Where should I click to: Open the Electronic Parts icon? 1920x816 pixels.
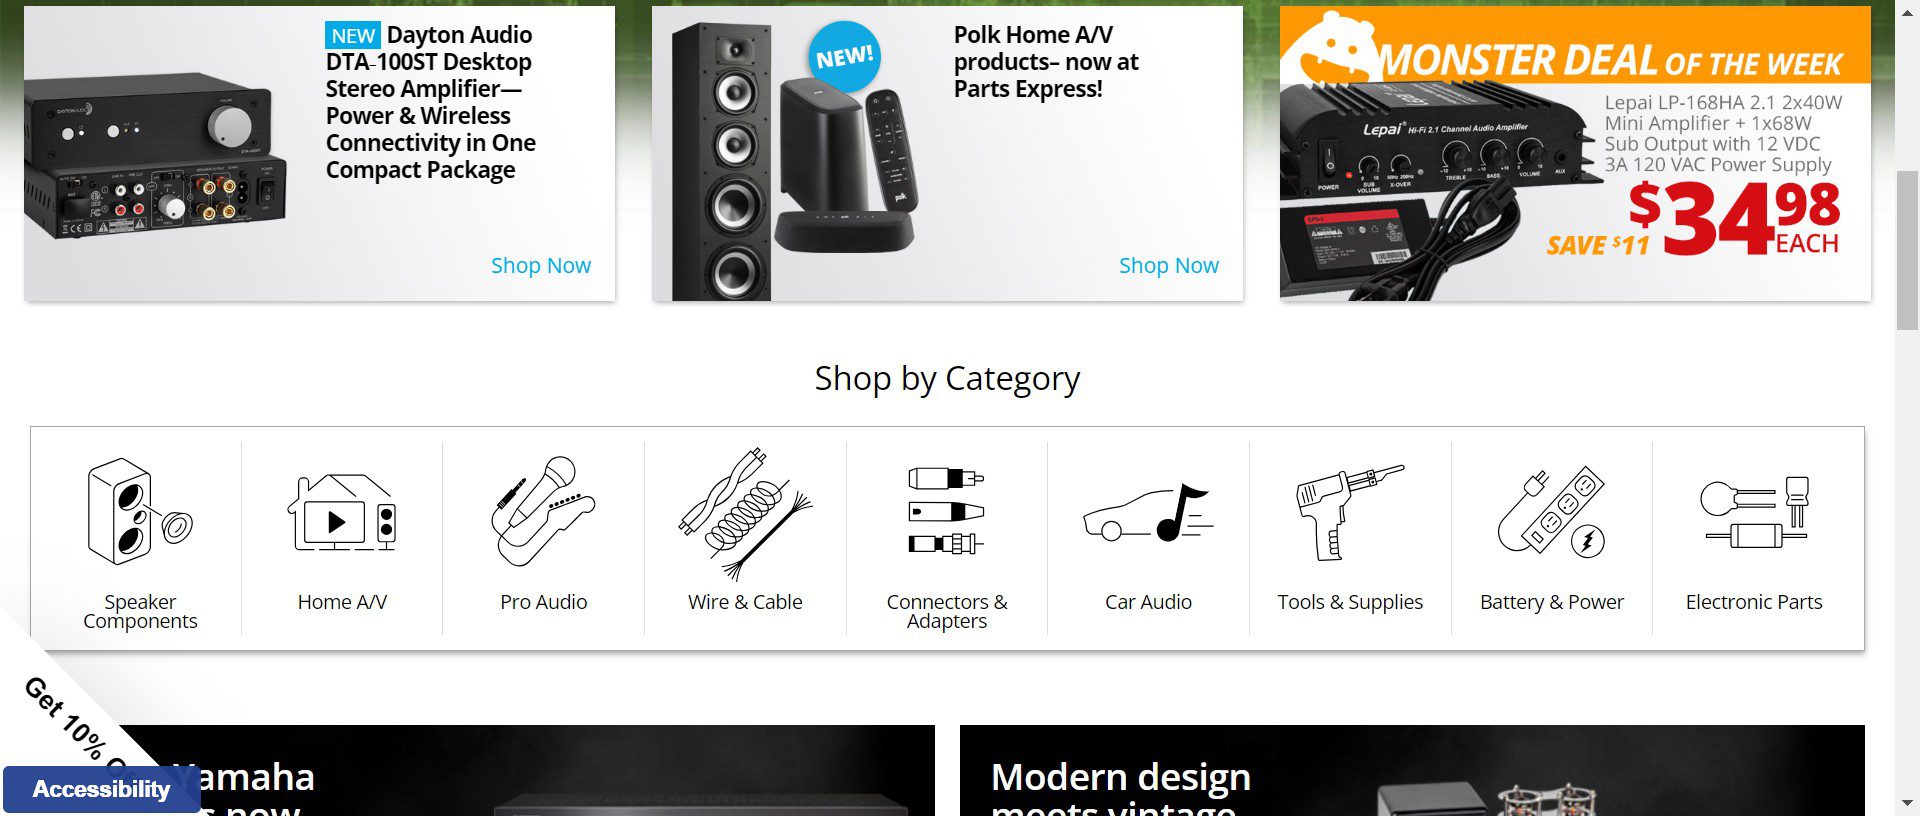tap(1754, 511)
